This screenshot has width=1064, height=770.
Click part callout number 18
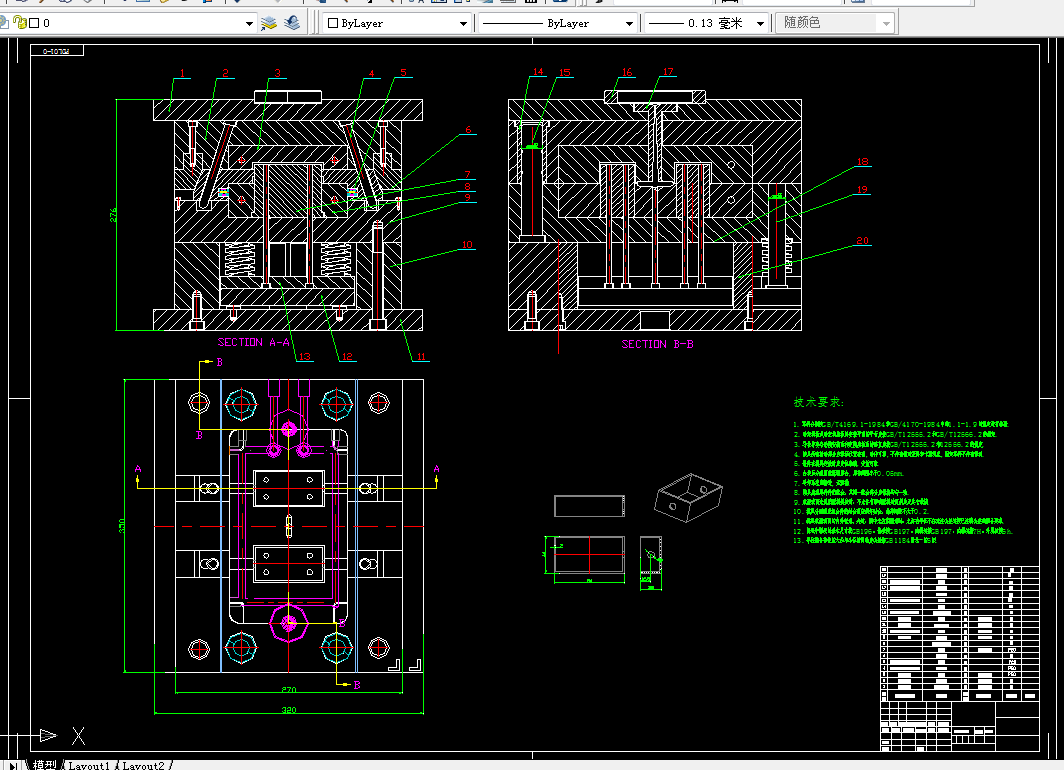[862, 161]
